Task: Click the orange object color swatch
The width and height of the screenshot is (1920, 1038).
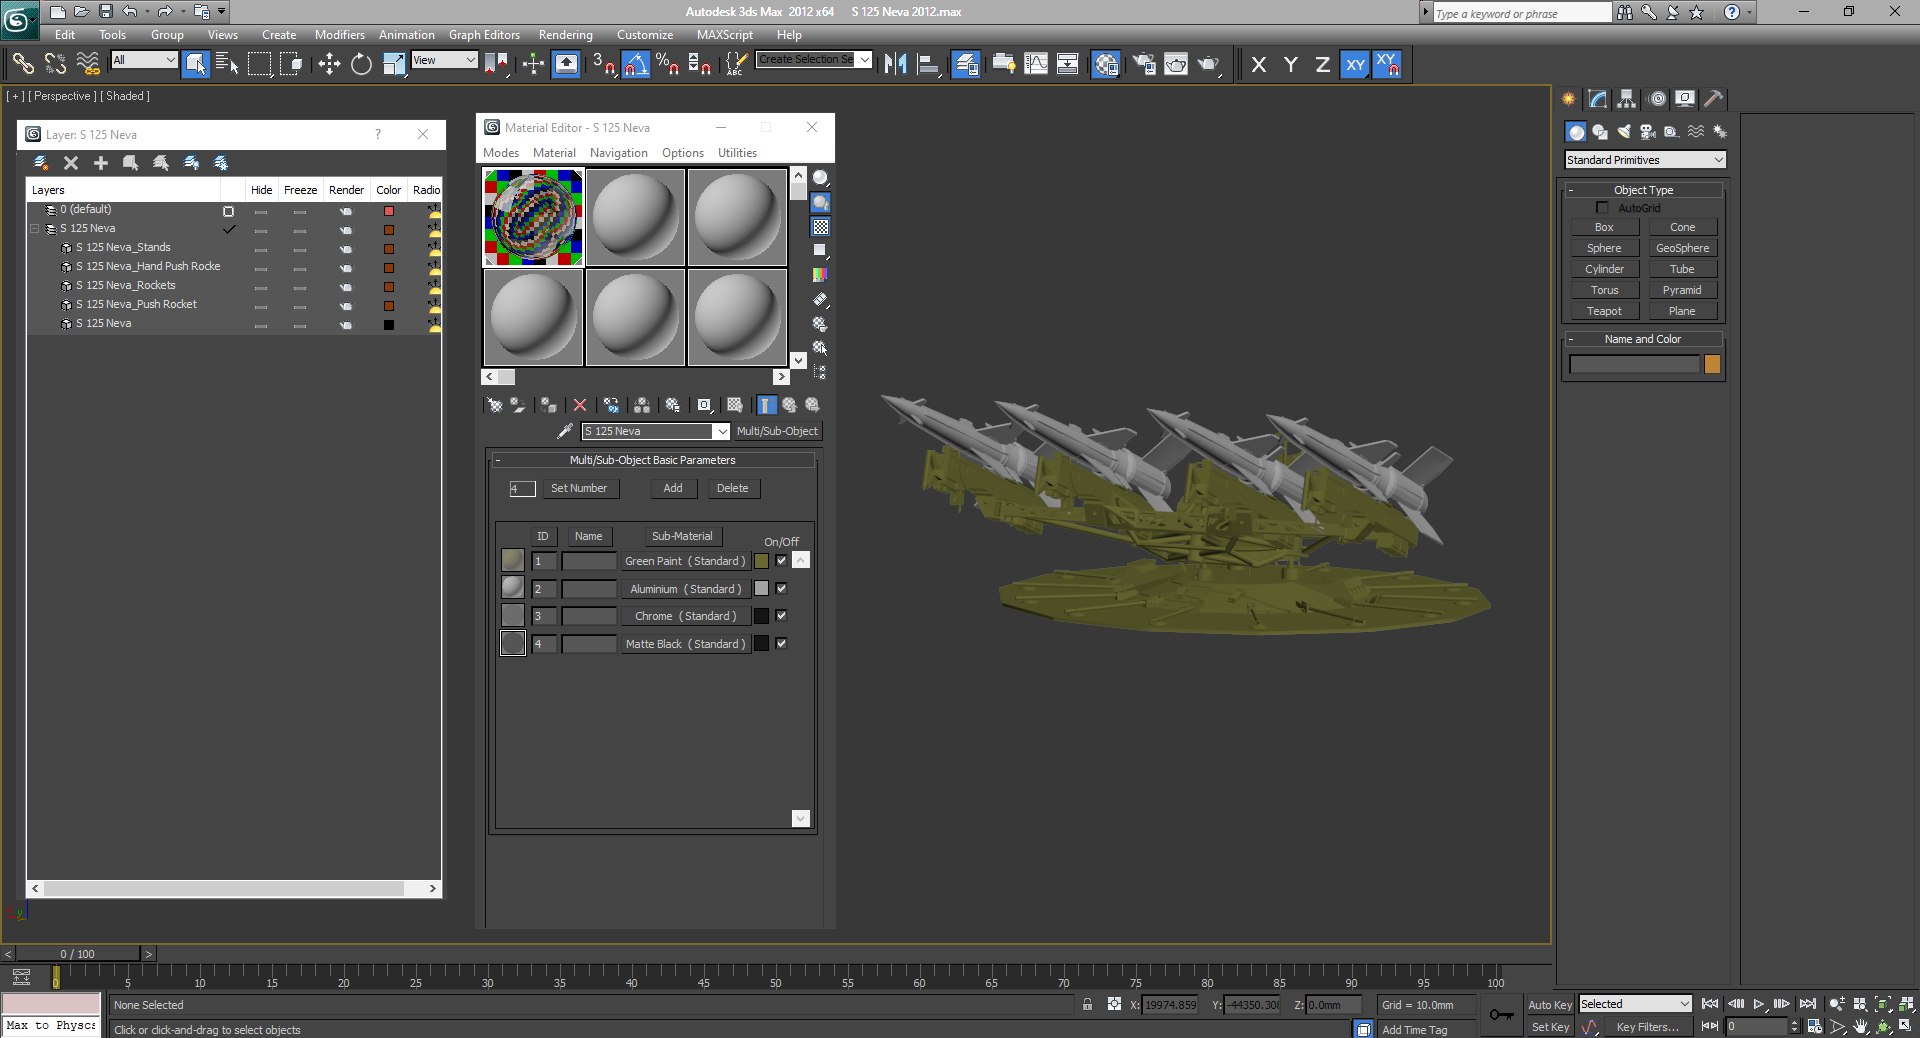Action: 1712,364
